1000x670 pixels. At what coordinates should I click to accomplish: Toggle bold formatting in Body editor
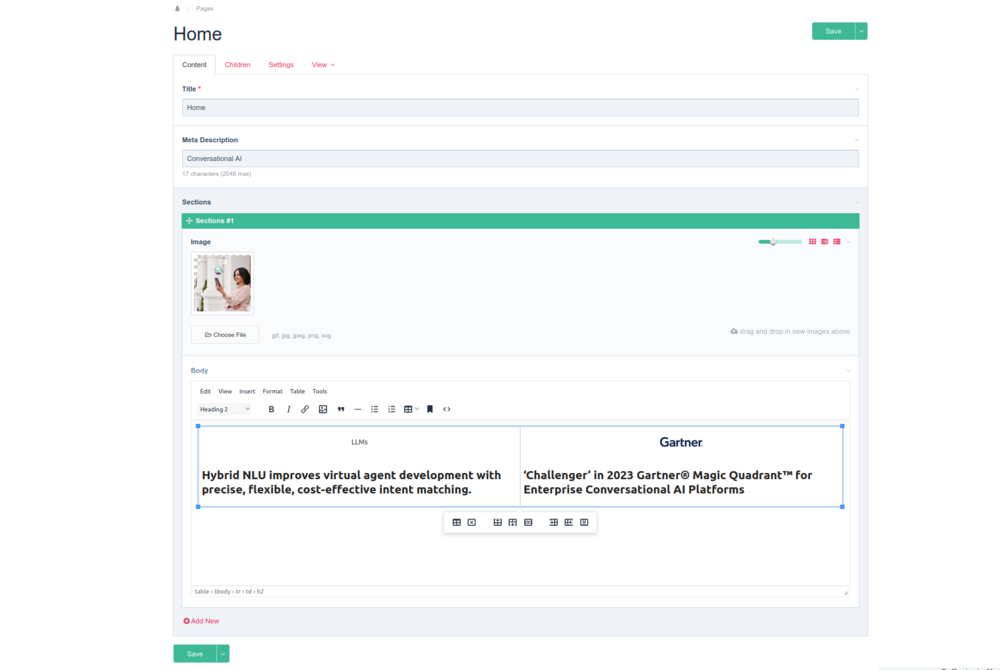271,409
